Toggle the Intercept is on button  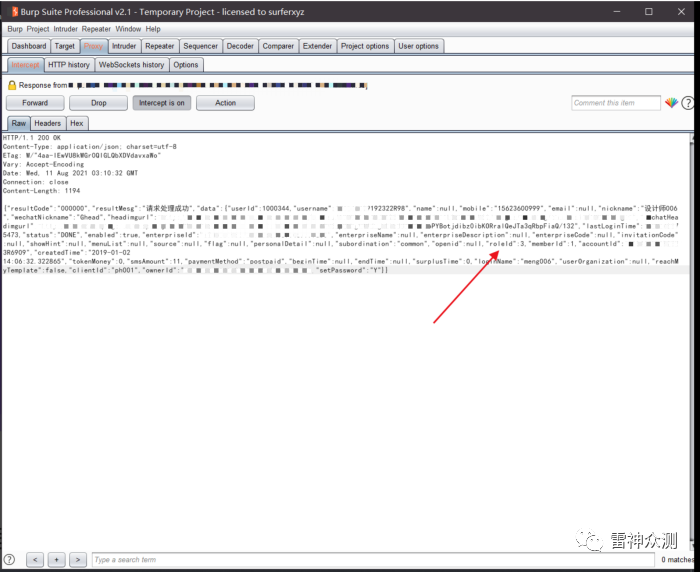pyautogui.click(x=162, y=103)
